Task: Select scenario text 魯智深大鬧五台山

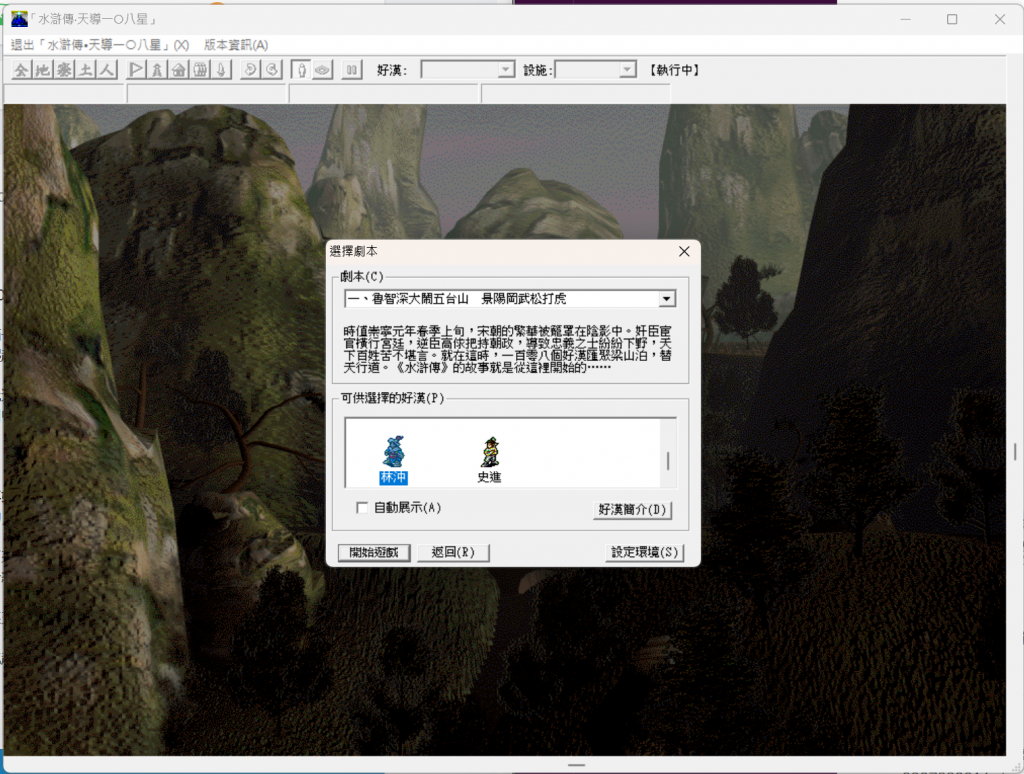Action: point(420,299)
